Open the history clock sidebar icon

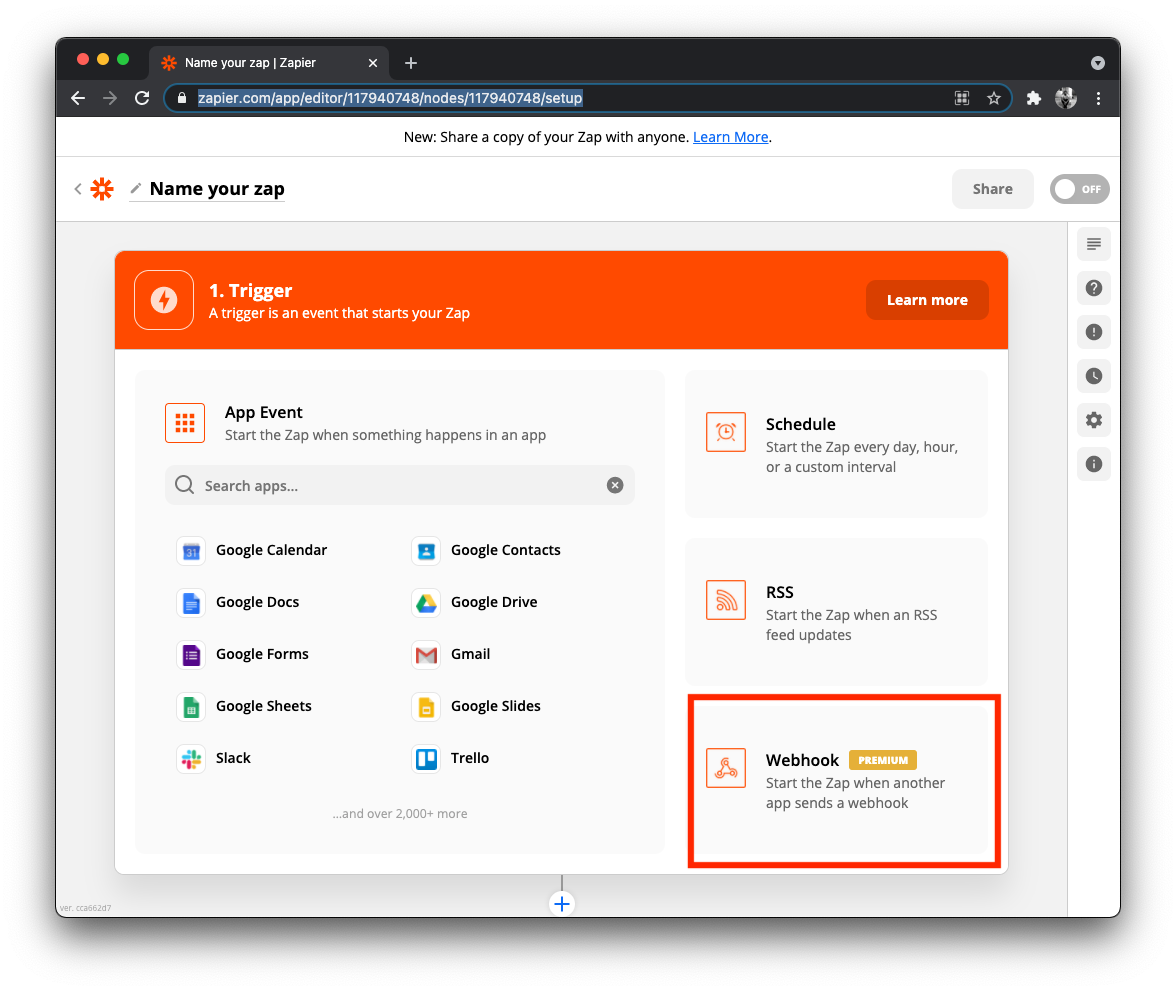click(1094, 376)
